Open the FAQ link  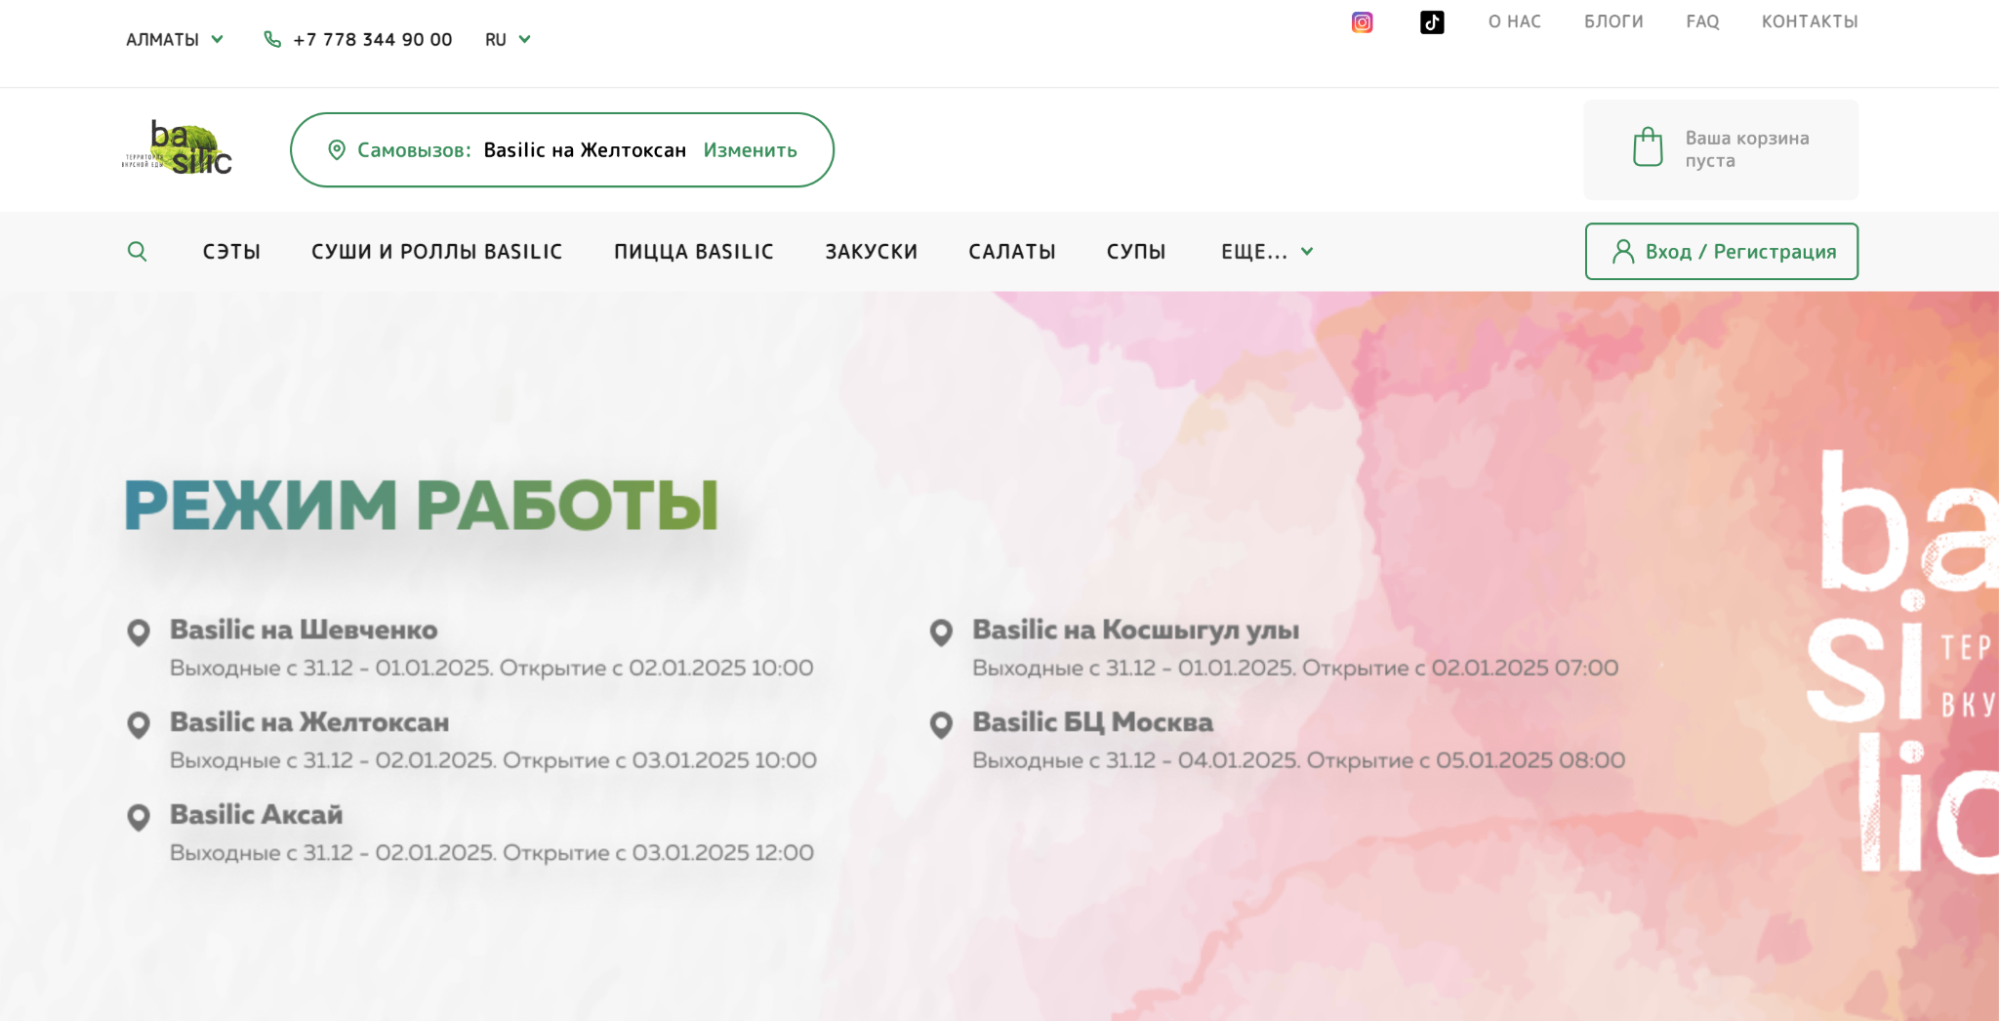point(1703,21)
